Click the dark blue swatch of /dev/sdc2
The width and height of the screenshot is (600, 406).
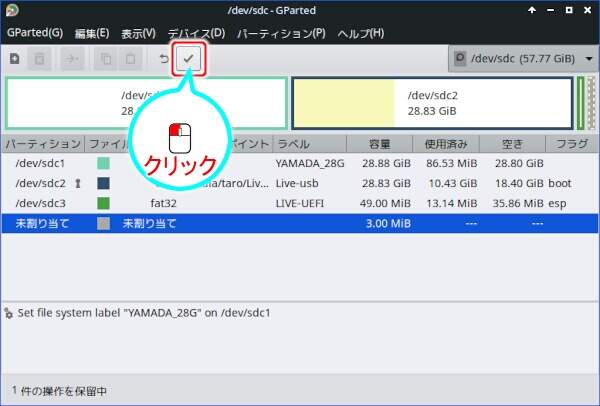[103, 183]
